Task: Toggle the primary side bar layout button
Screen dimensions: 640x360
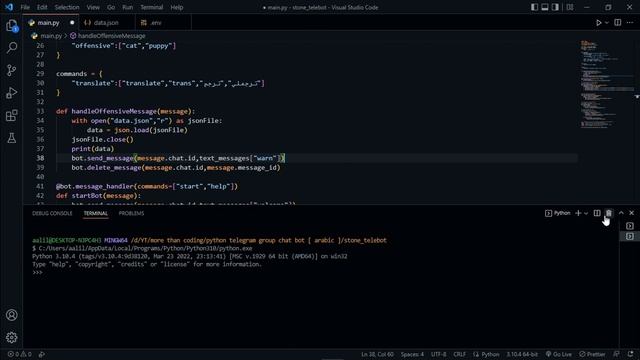Action: 534,7
